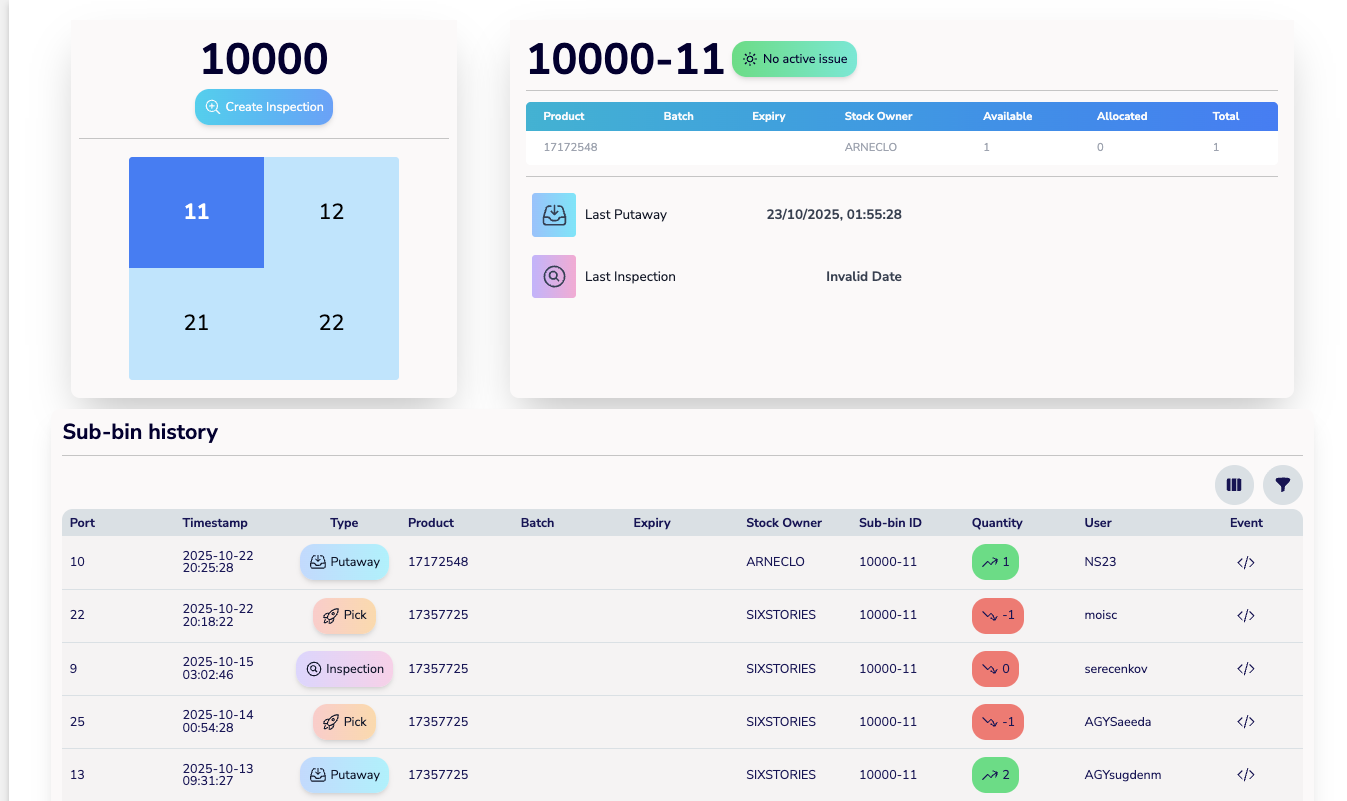Click product 17172548 in stock table
The width and height of the screenshot is (1347, 801).
(x=570, y=147)
